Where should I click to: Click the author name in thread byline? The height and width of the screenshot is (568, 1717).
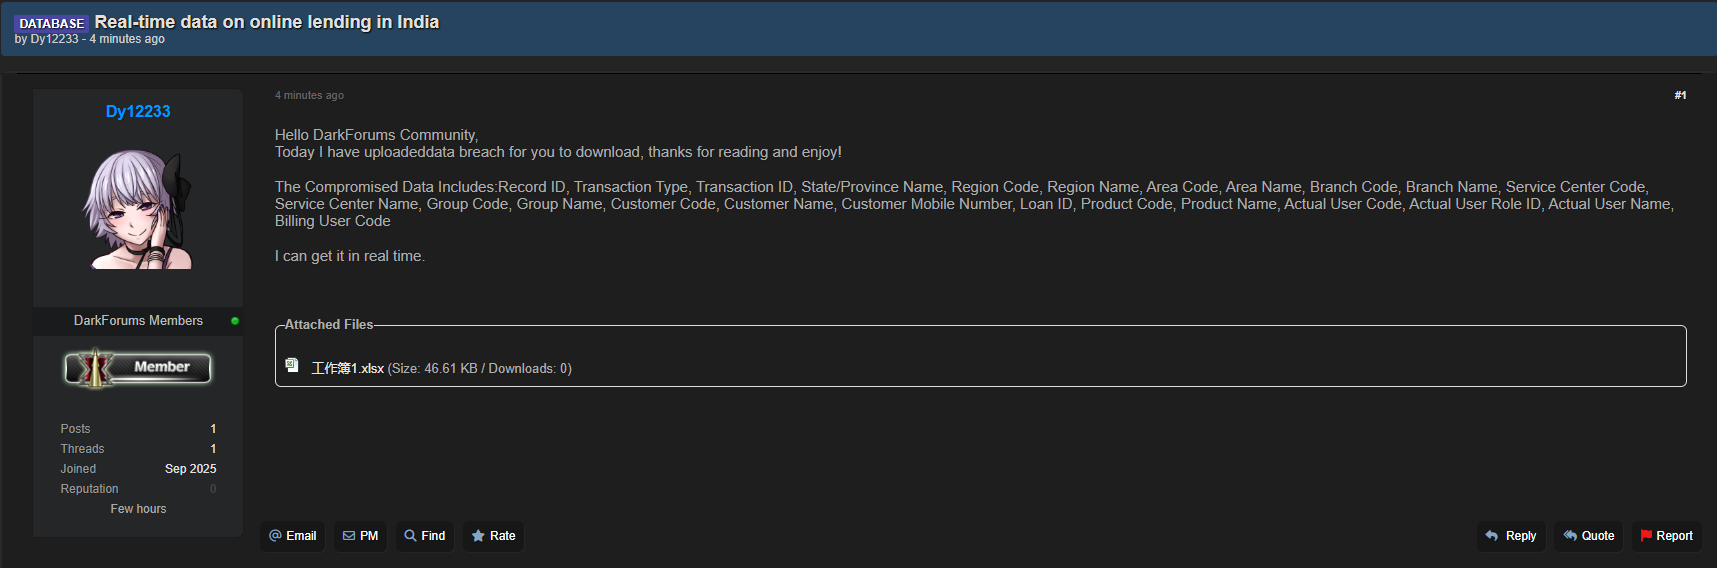pos(54,39)
